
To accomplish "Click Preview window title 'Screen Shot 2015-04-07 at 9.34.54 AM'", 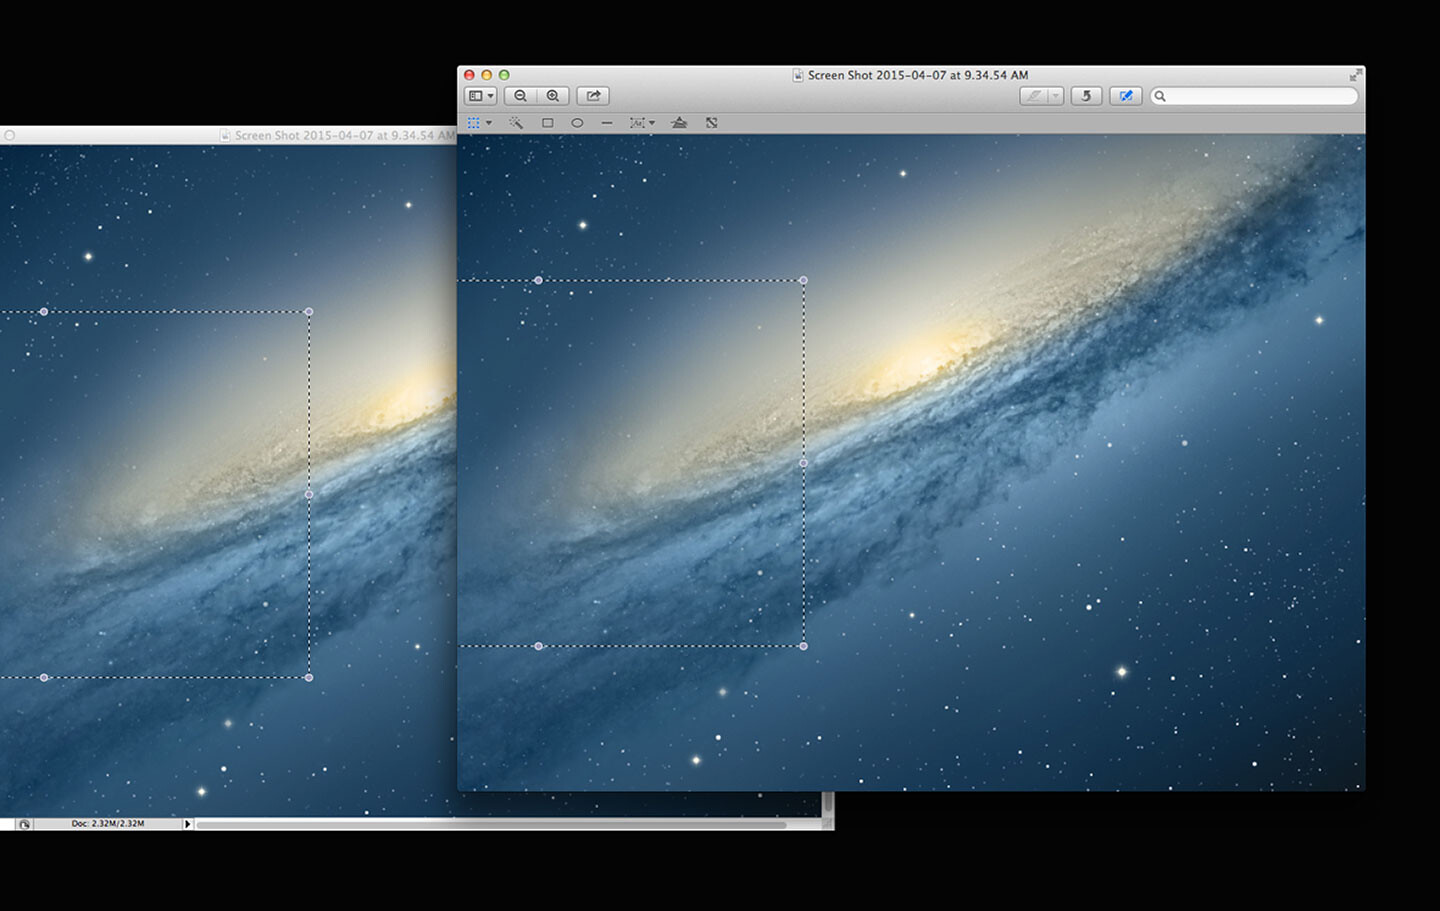I will click(x=918, y=75).
